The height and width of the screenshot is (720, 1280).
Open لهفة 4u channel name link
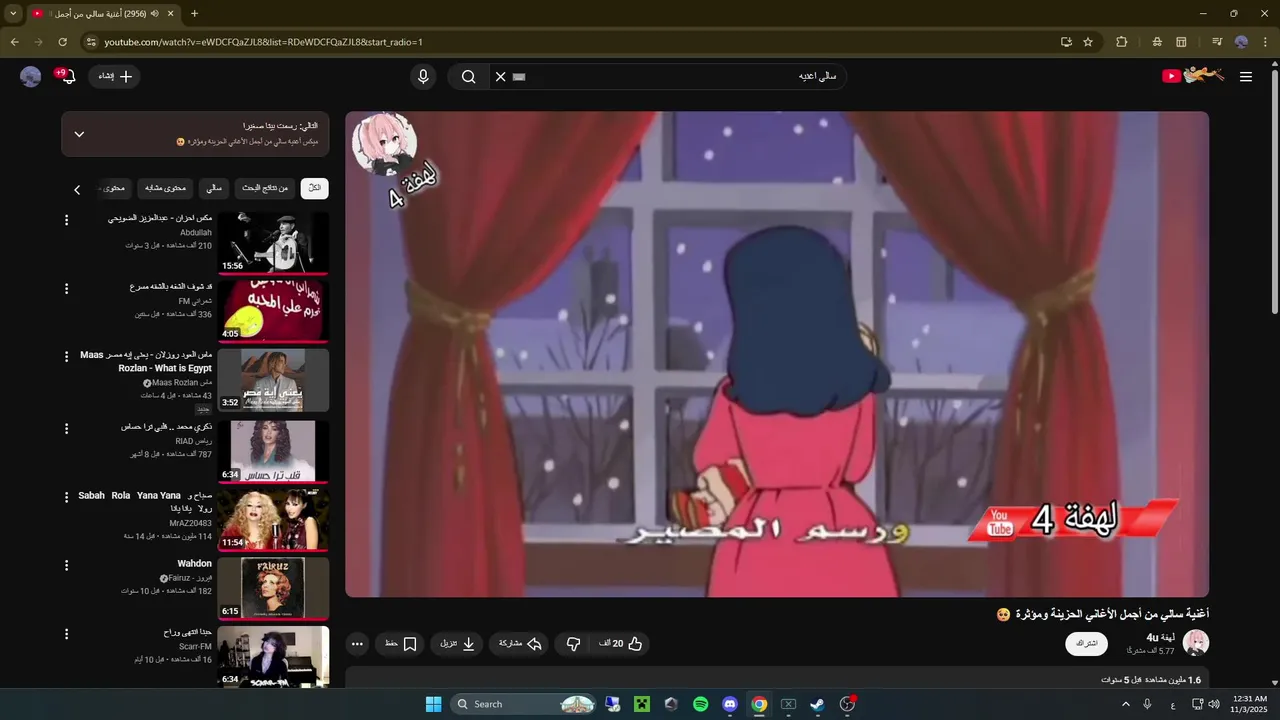1160,637
